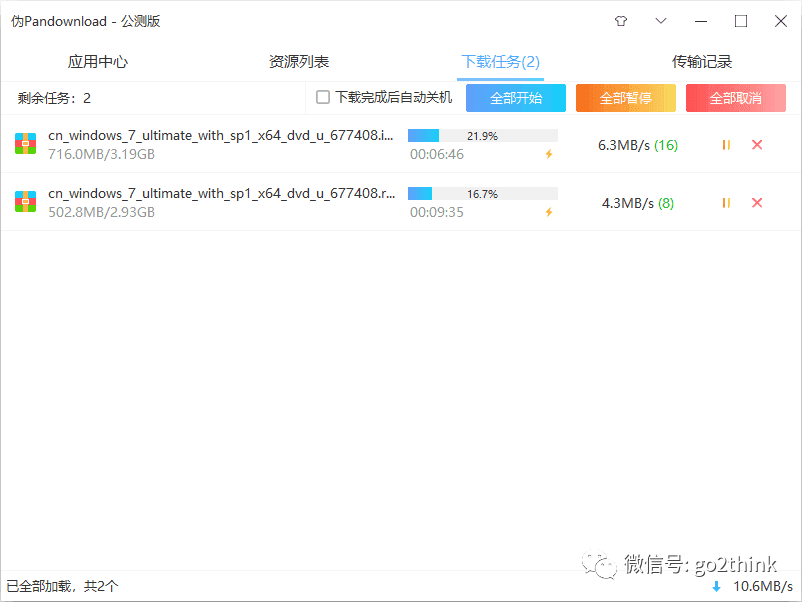802x602 pixels.
Task: Open the title bar chevron dropdown menu
Action: click(662, 20)
